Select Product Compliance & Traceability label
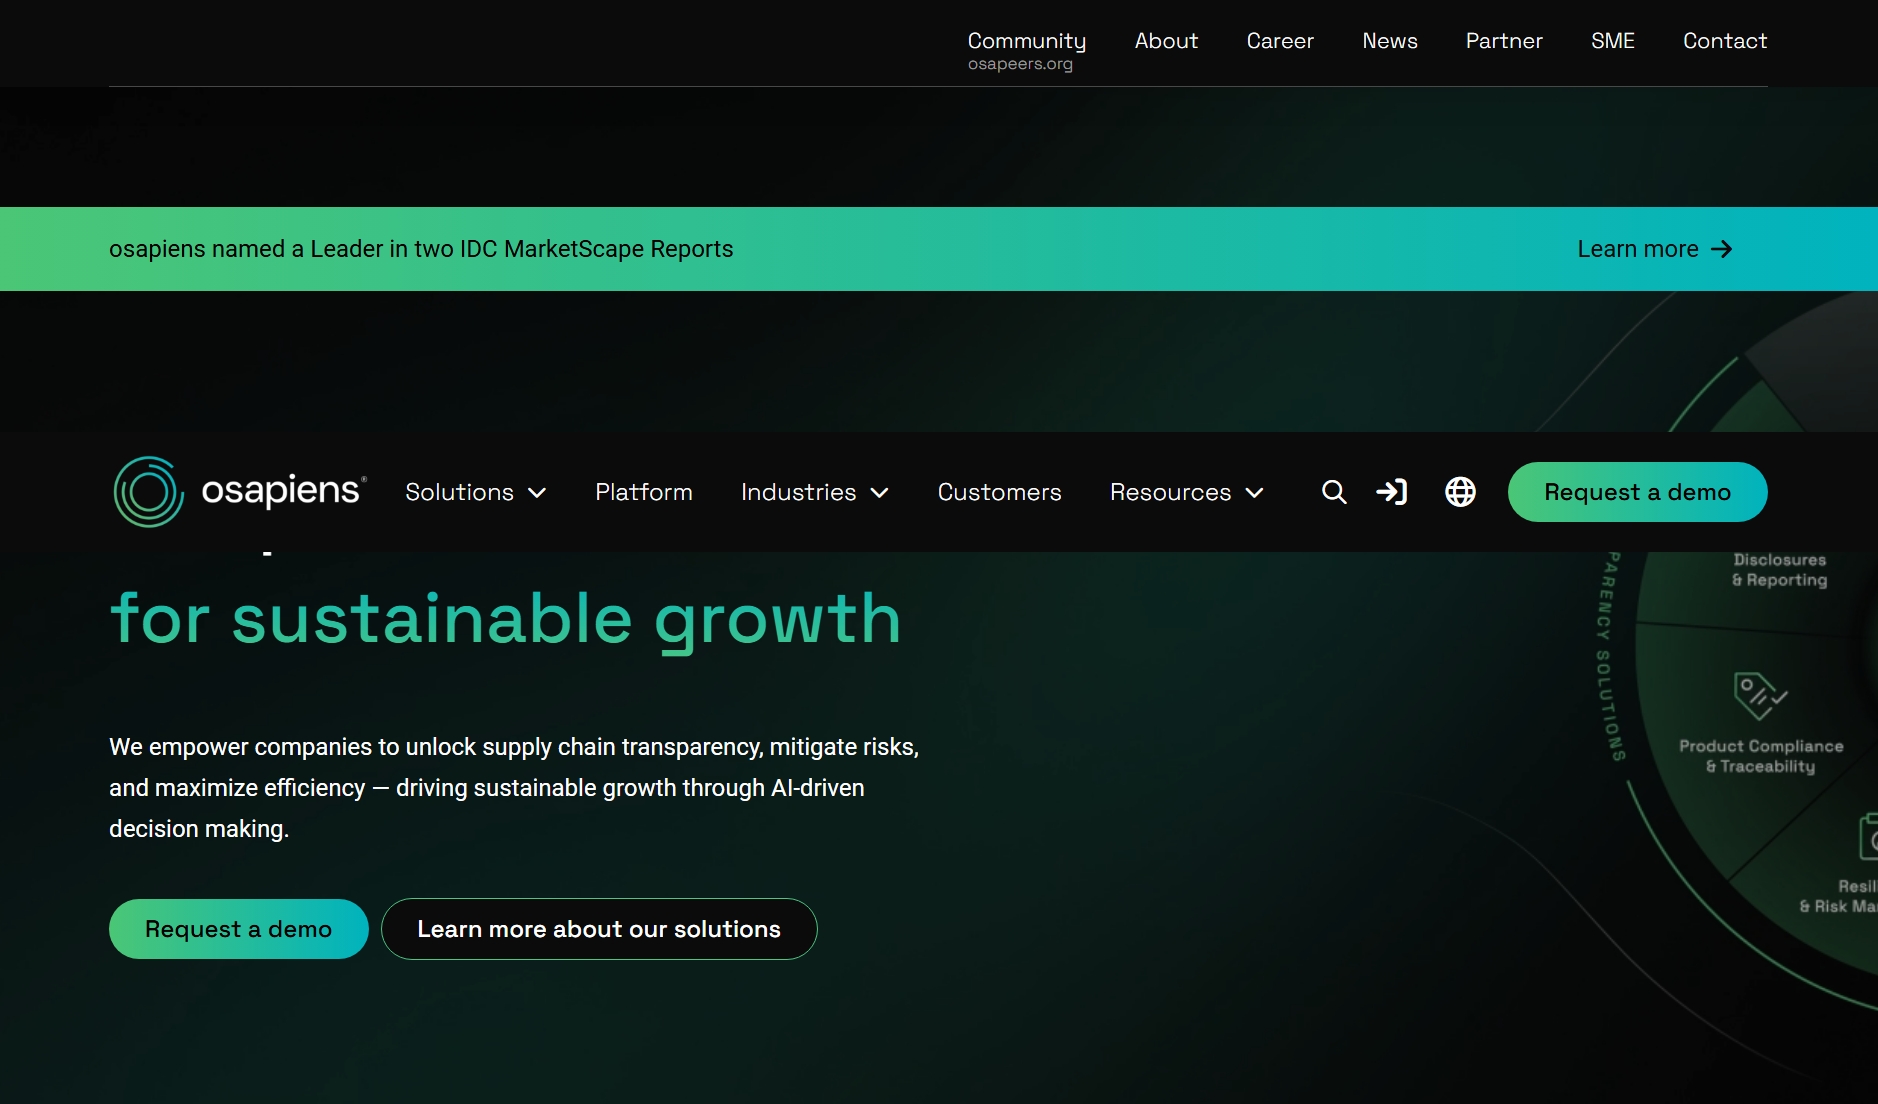This screenshot has width=1878, height=1104. [x=1761, y=756]
